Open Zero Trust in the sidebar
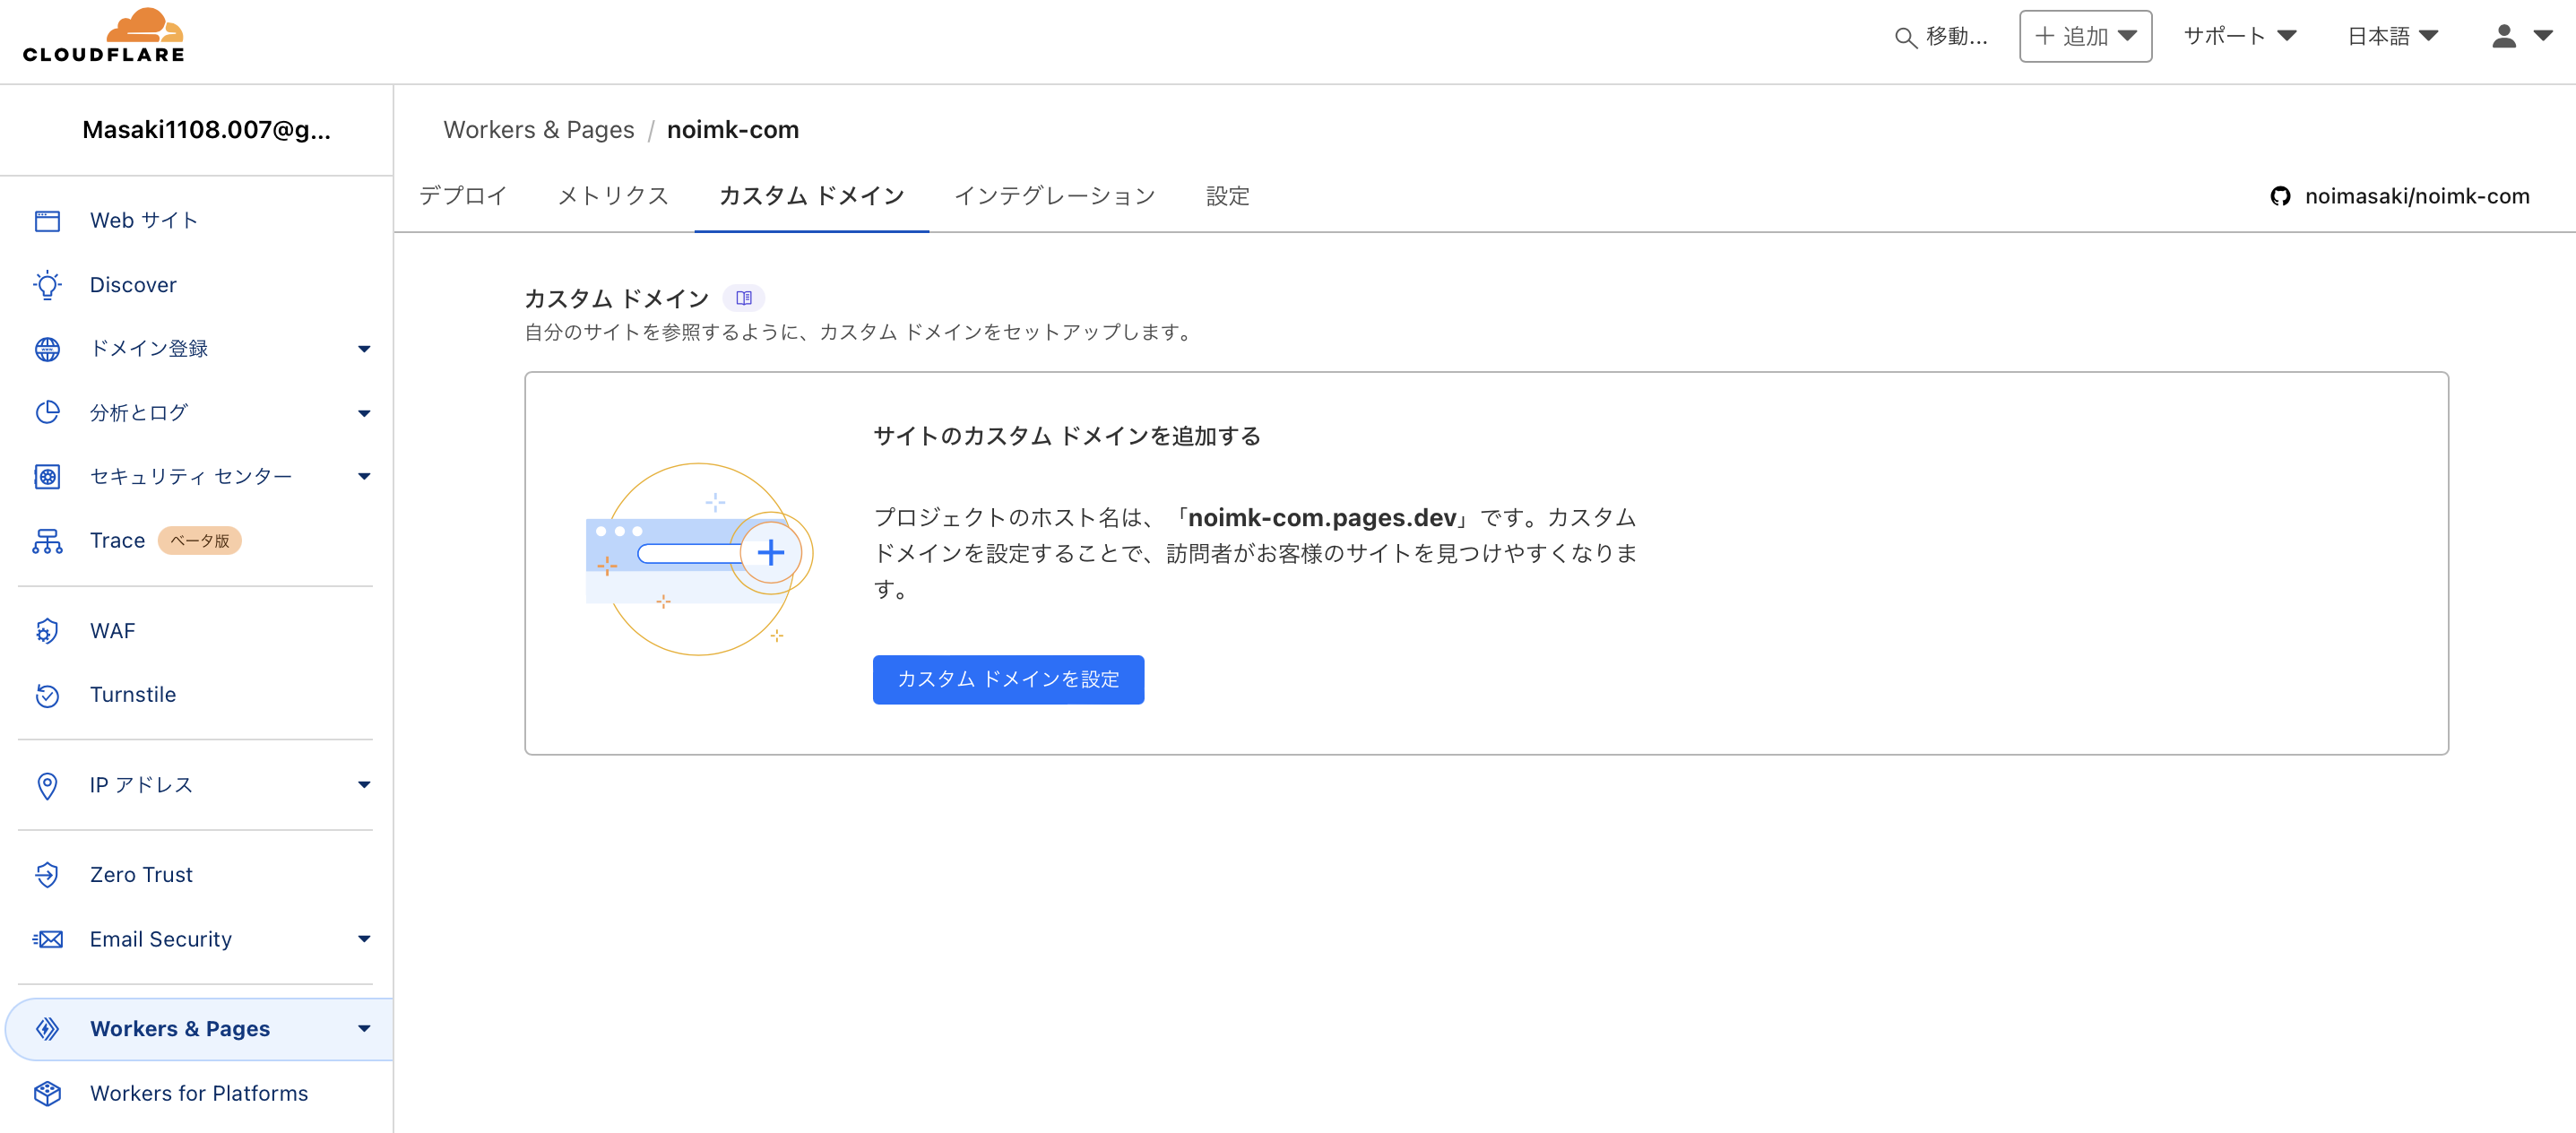2576x1133 pixels. click(x=141, y=874)
